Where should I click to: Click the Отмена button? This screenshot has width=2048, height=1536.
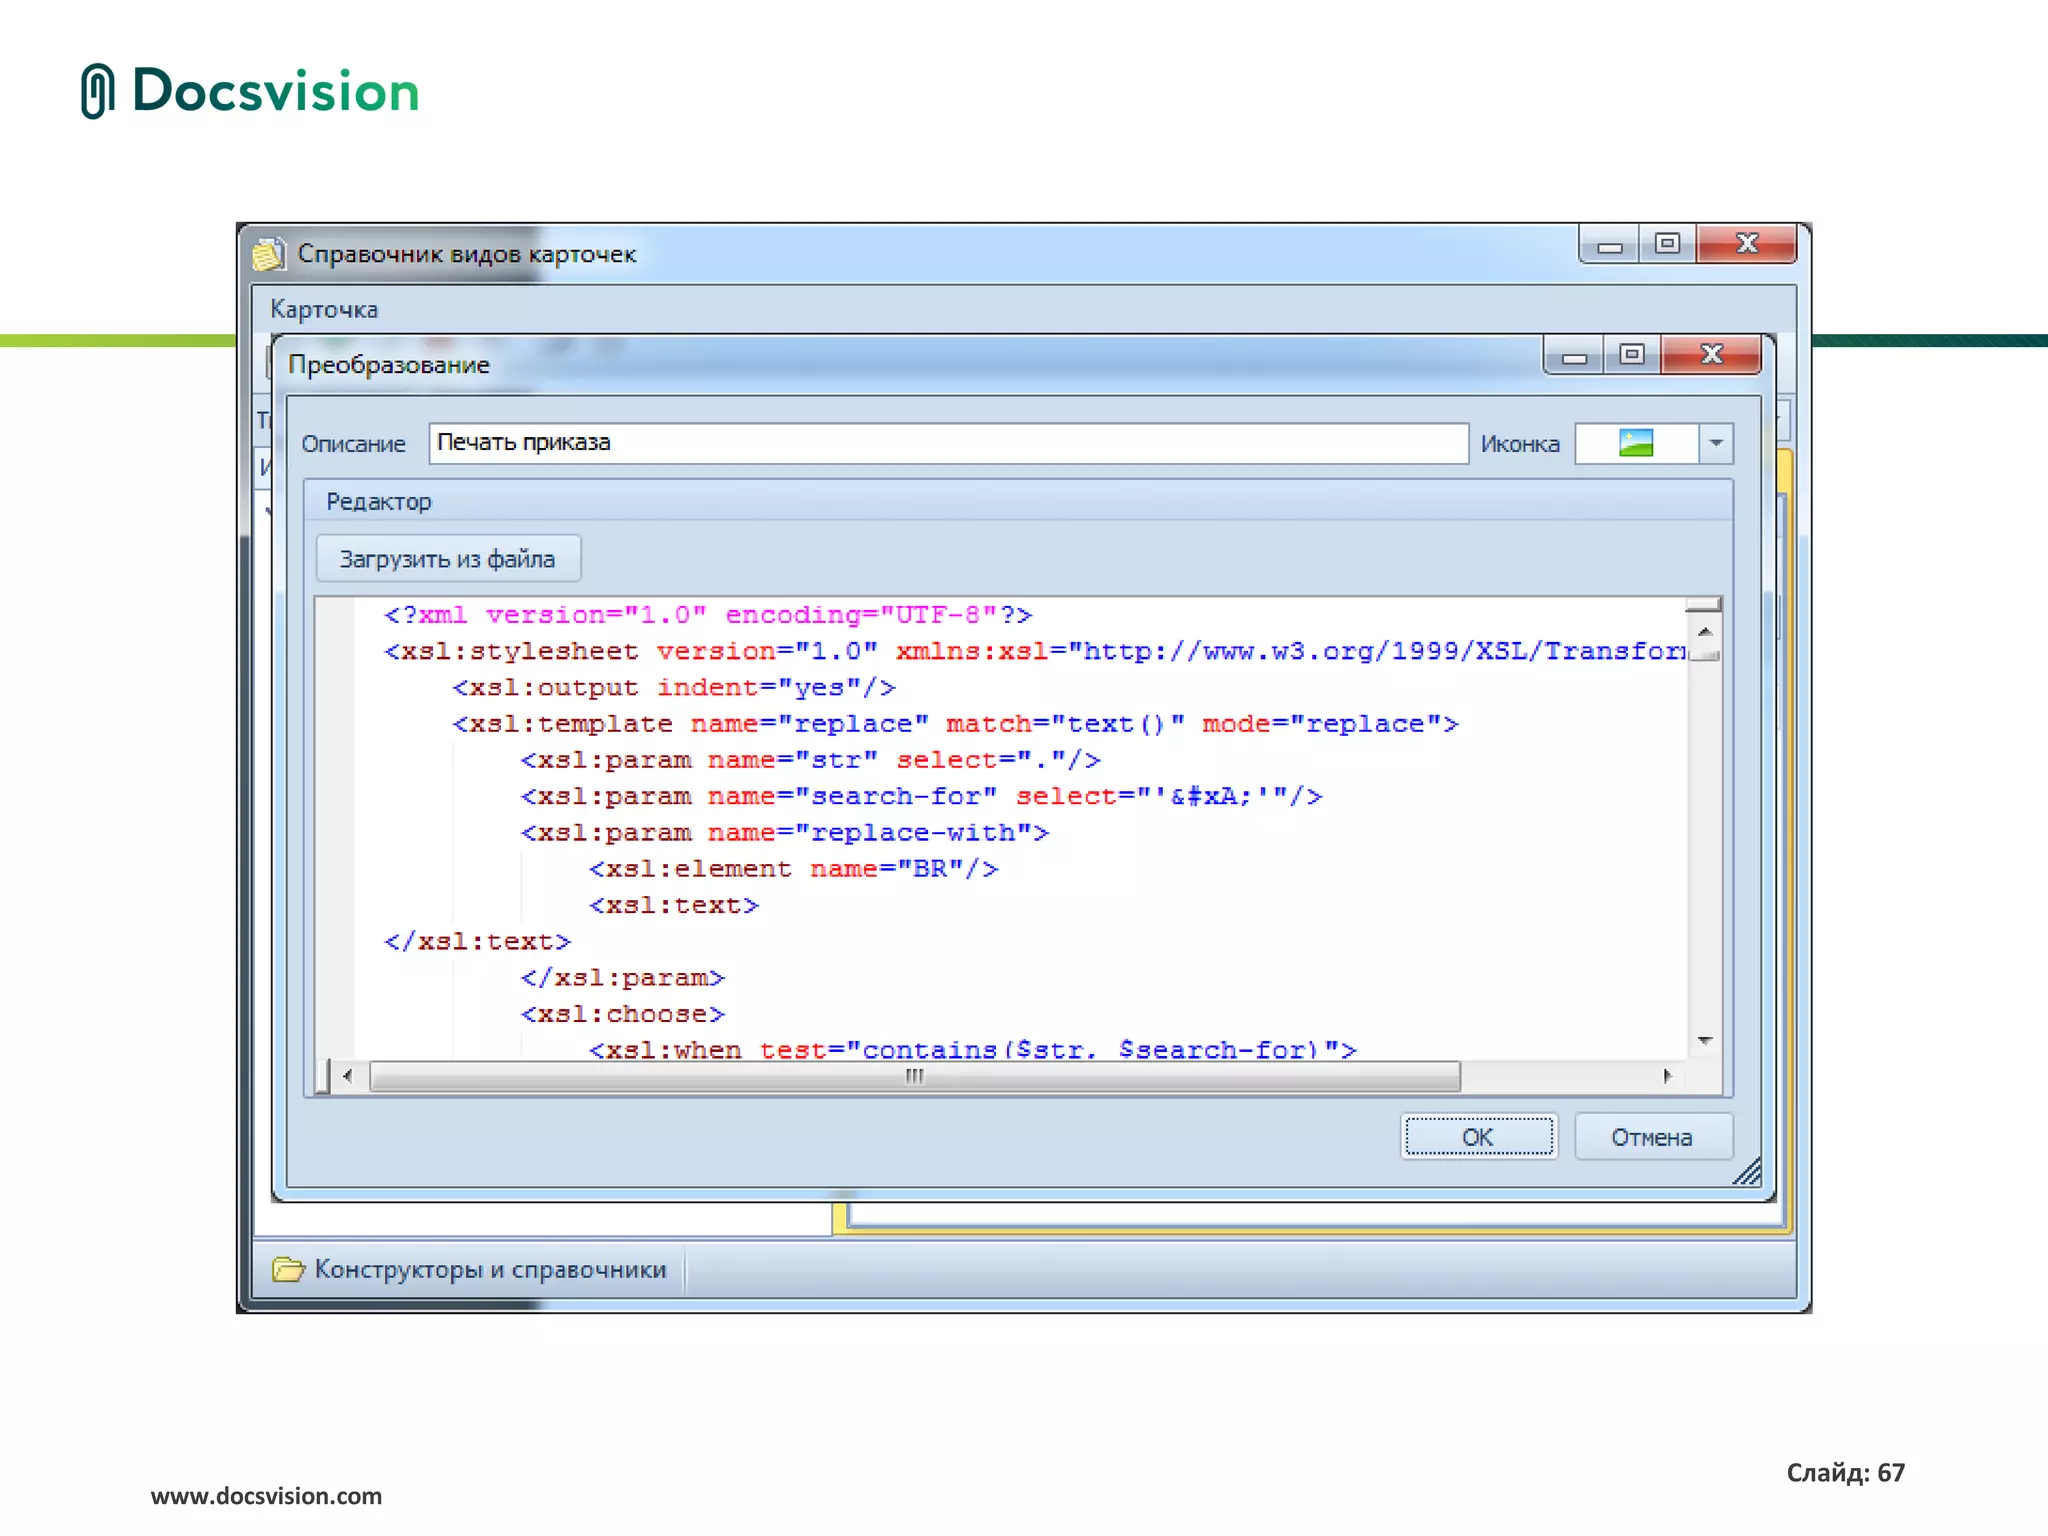point(1652,1137)
